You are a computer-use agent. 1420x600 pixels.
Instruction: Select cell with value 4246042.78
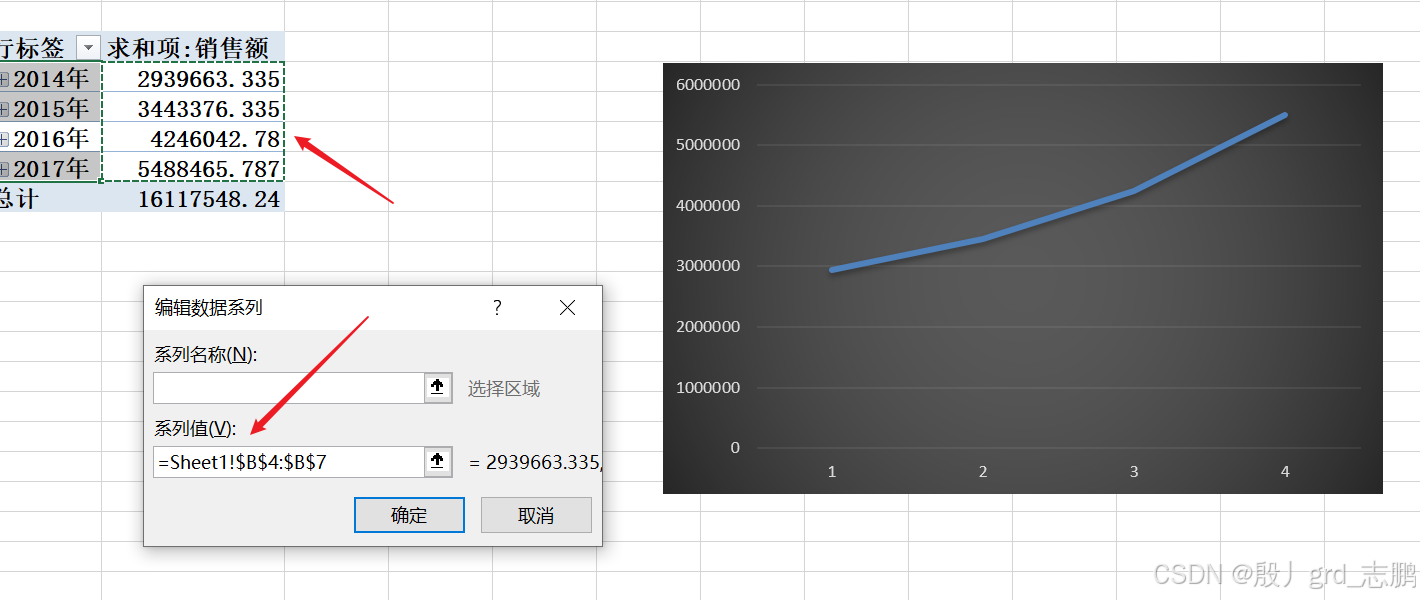193,138
